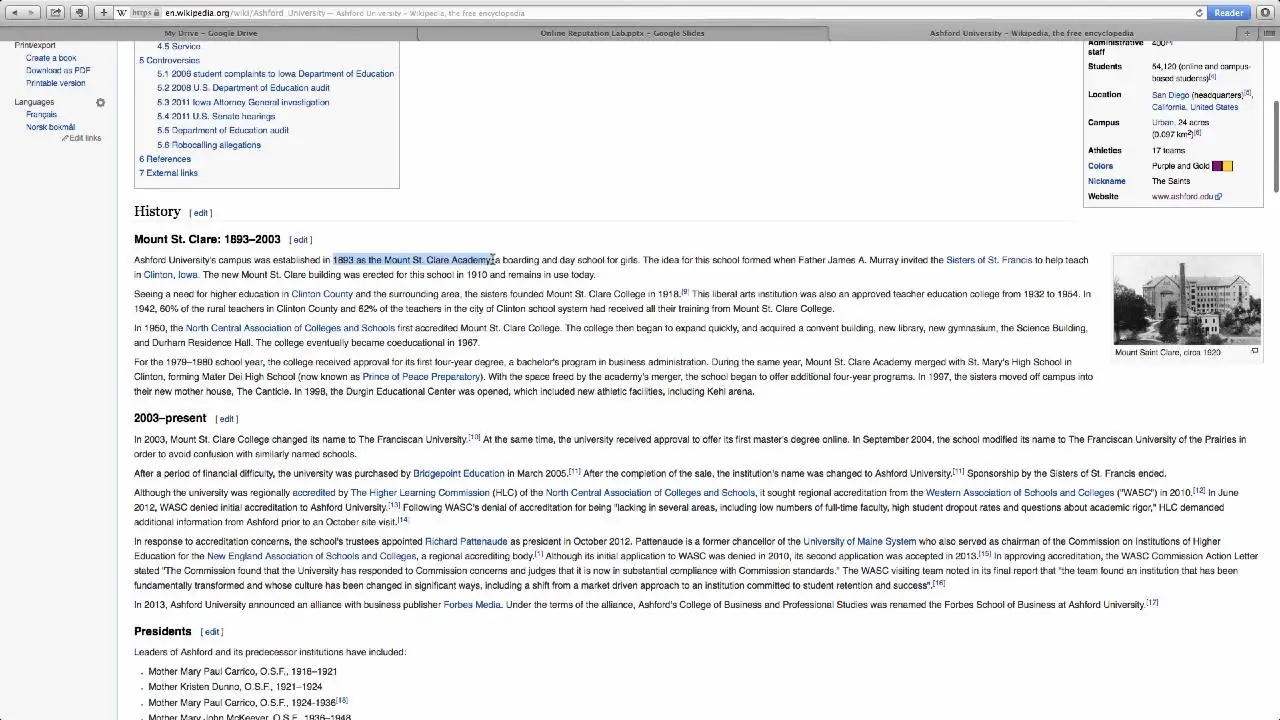Click the Wikipedia W favicon in address bar
Image resolution: width=1280 pixels, height=720 pixels.
[x=122, y=13]
